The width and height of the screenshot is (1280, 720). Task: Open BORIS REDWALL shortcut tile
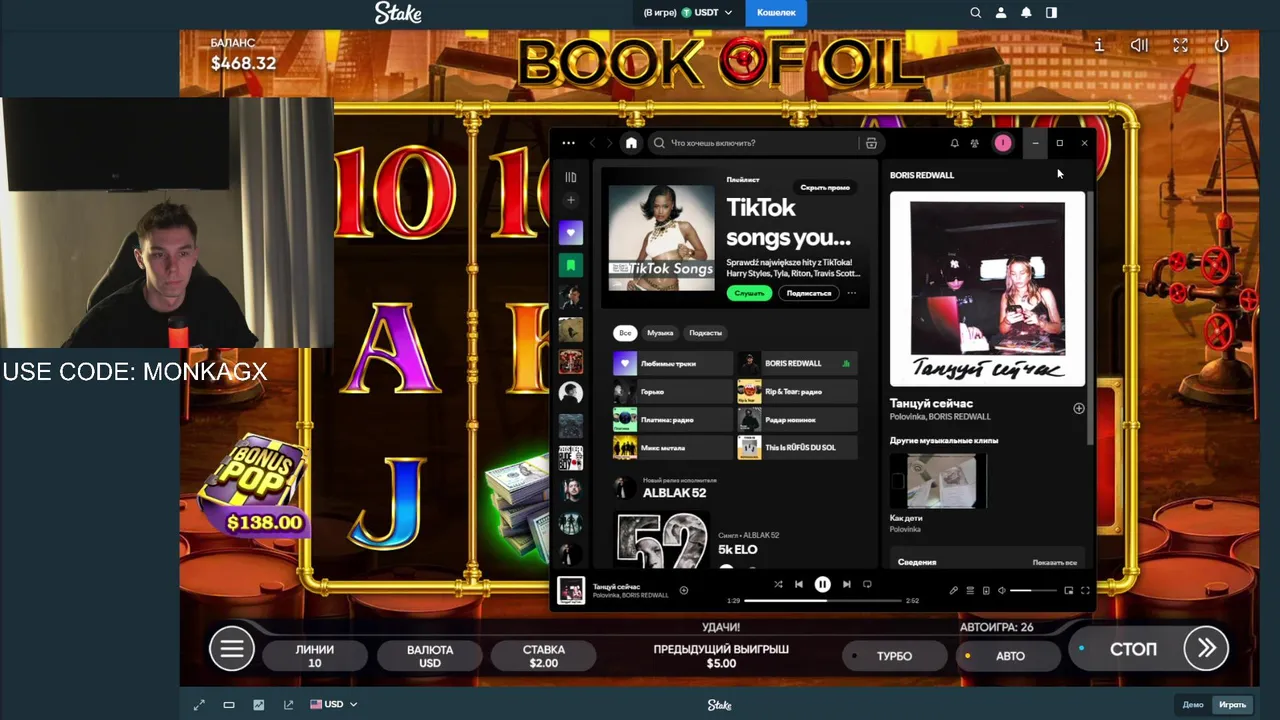click(x=797, y=363)
